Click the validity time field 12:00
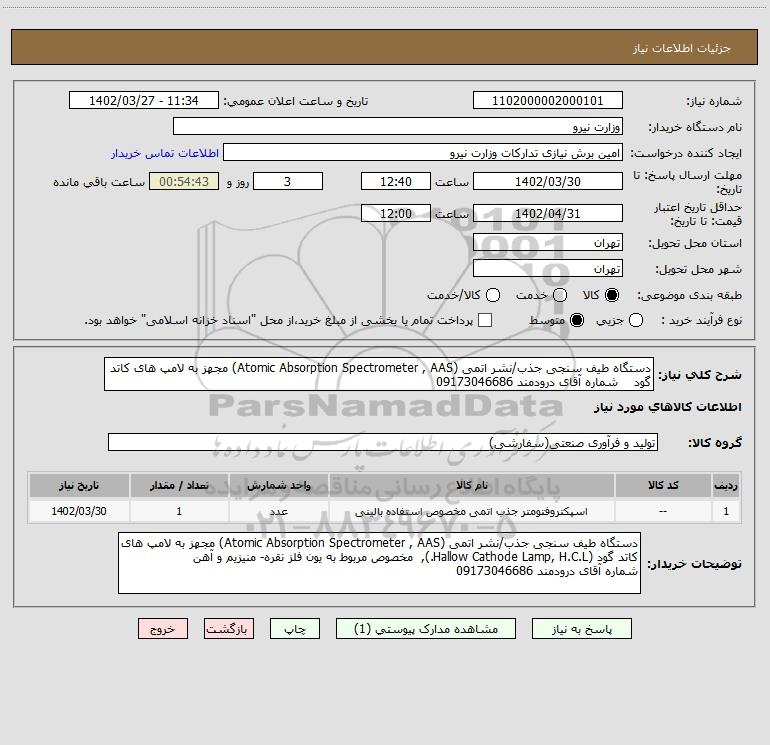Viewport: 770px width, 745px height. point(396,213)
